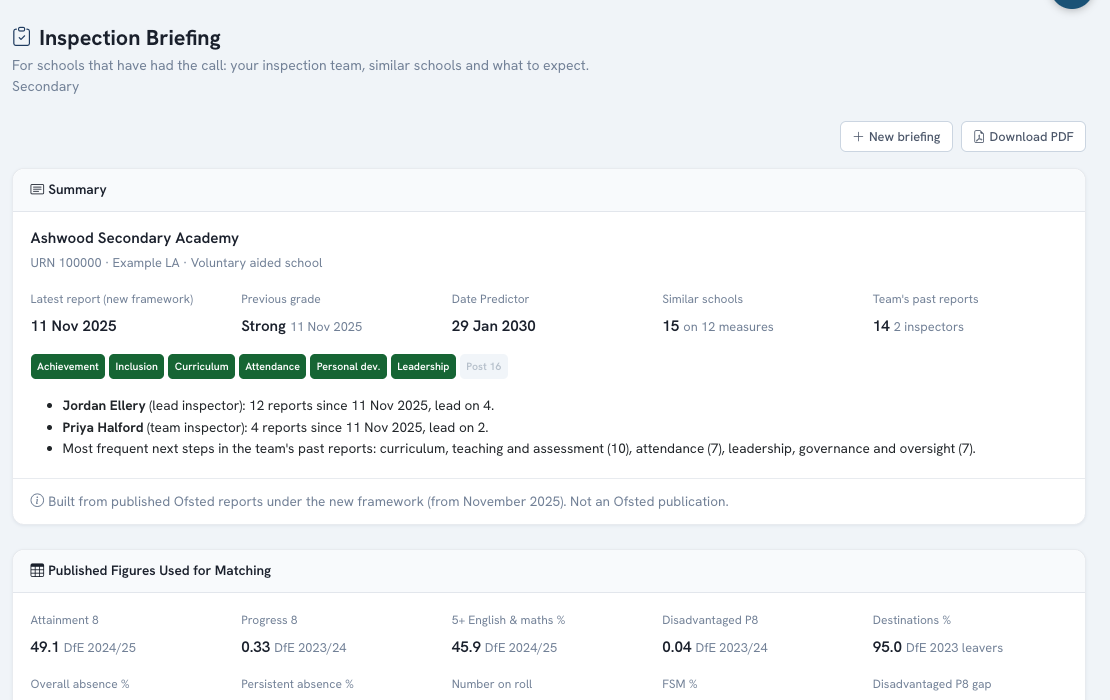Click the Attainment 8 value 49.1
Viewport: 1110px width, 700px height.
45,647
